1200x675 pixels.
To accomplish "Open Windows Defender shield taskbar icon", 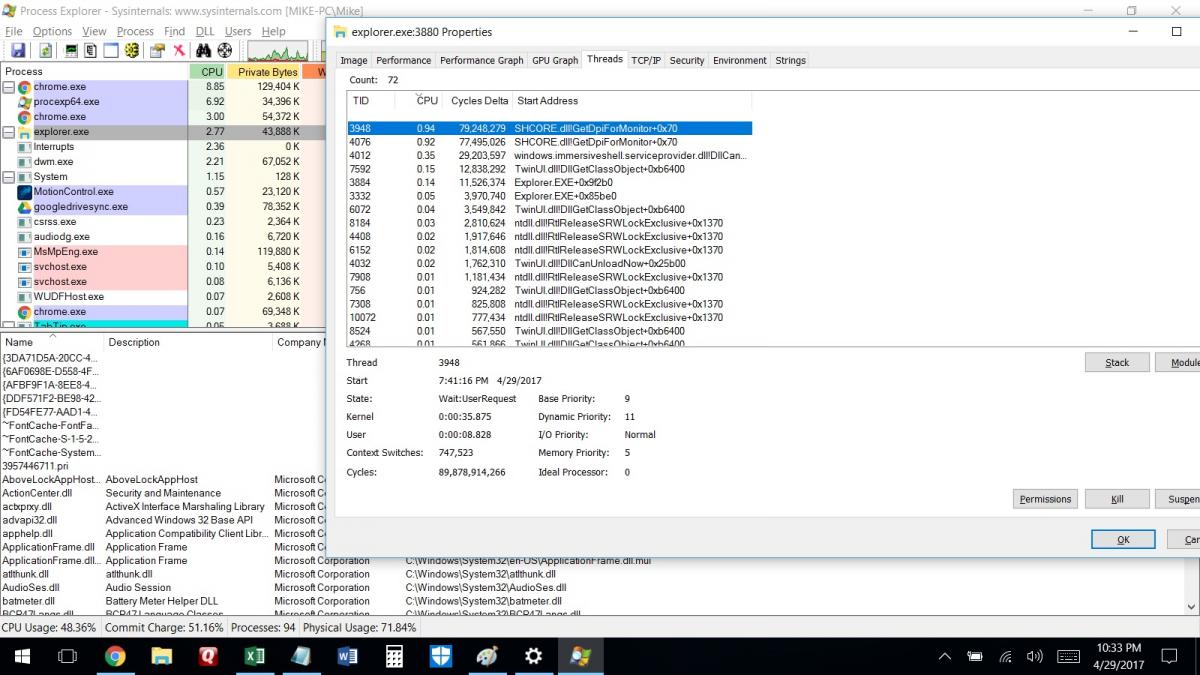I will click(x=441, y=656).
